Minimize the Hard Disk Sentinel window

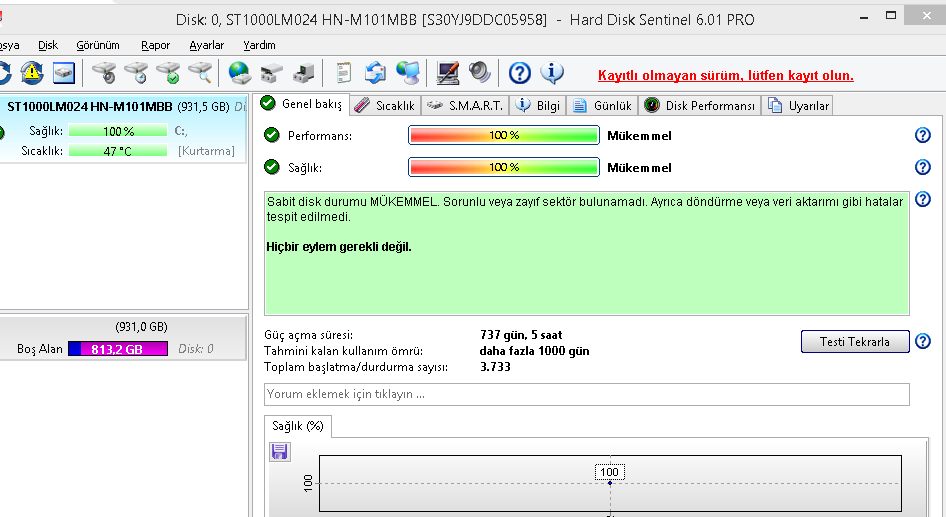[x=864, y=17]
